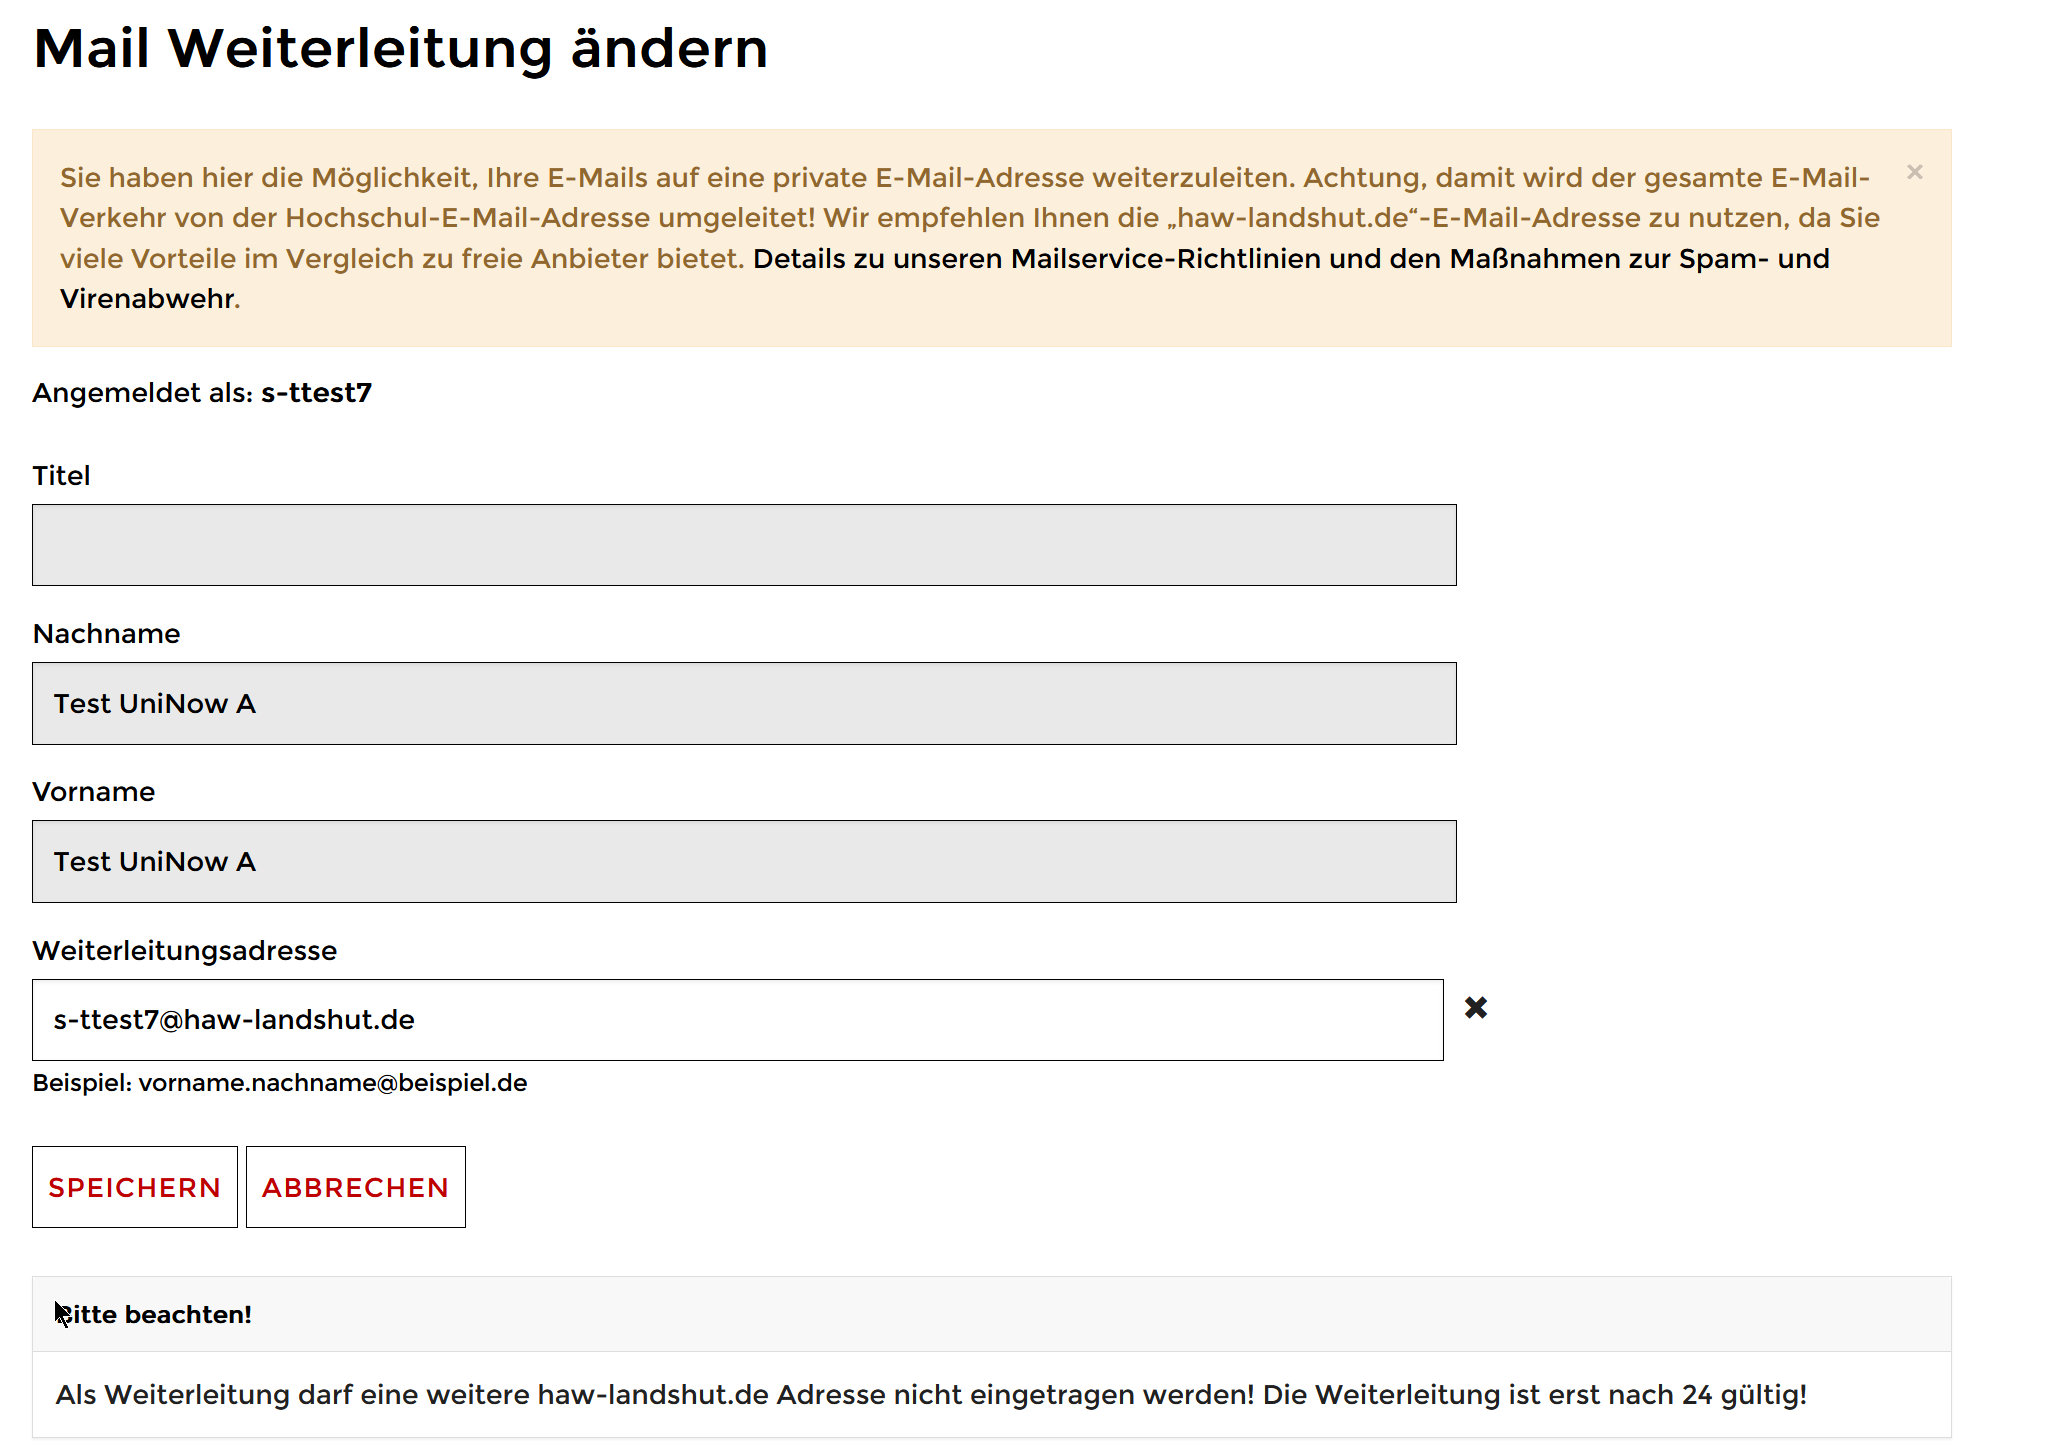
Task: Click the 'Mail Weiterleitung ändern' page heading
Action: pos(400,48)
